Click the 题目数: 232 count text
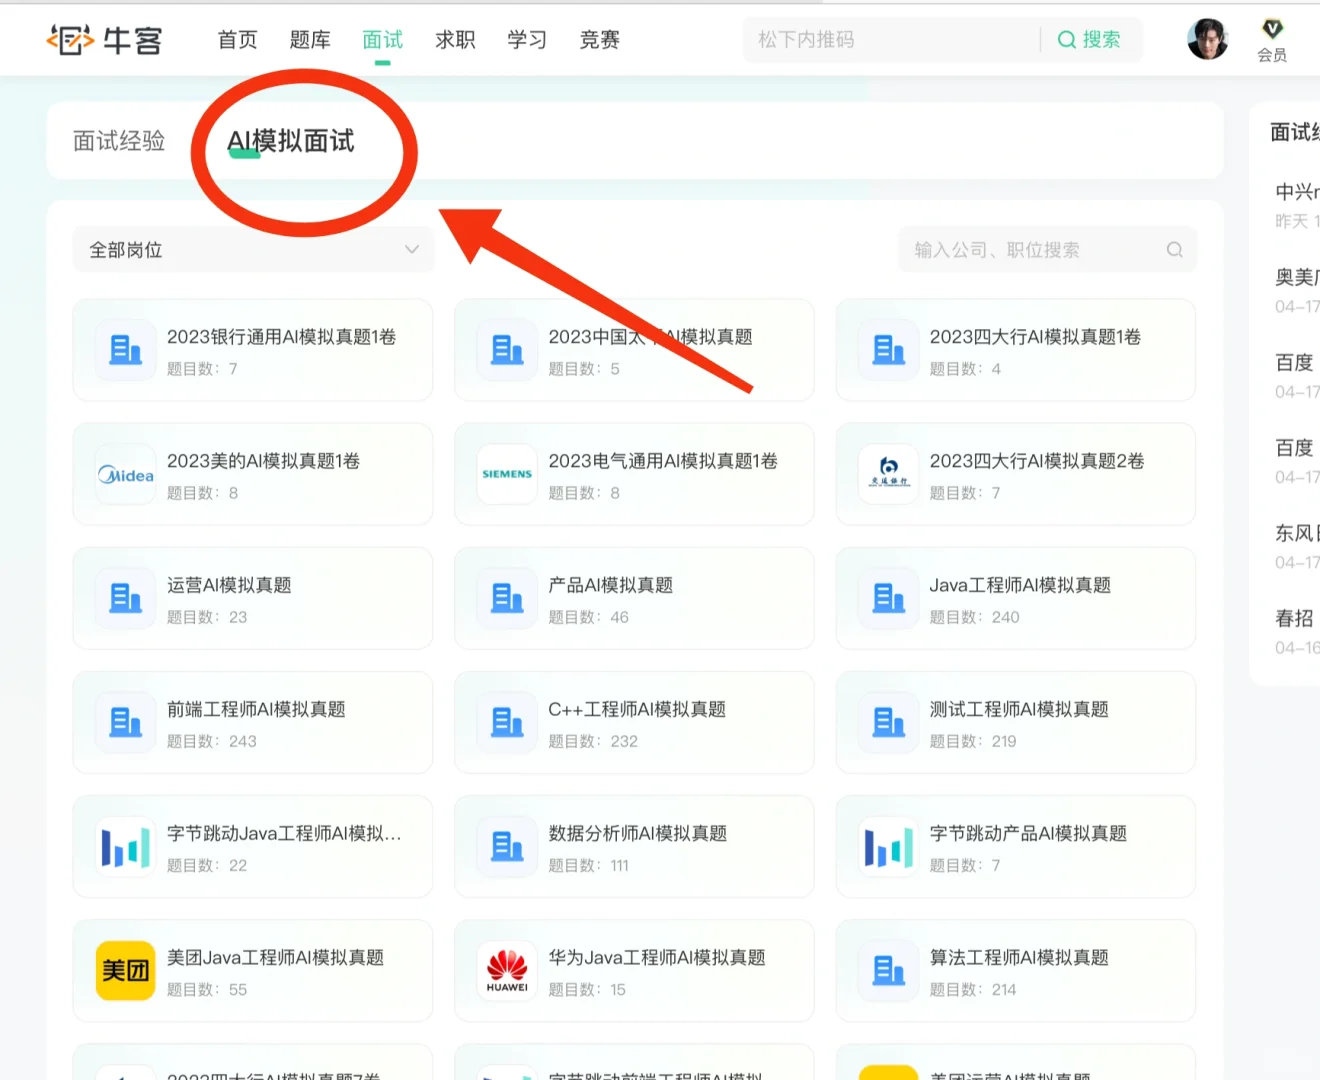 (x=593, y=742)
